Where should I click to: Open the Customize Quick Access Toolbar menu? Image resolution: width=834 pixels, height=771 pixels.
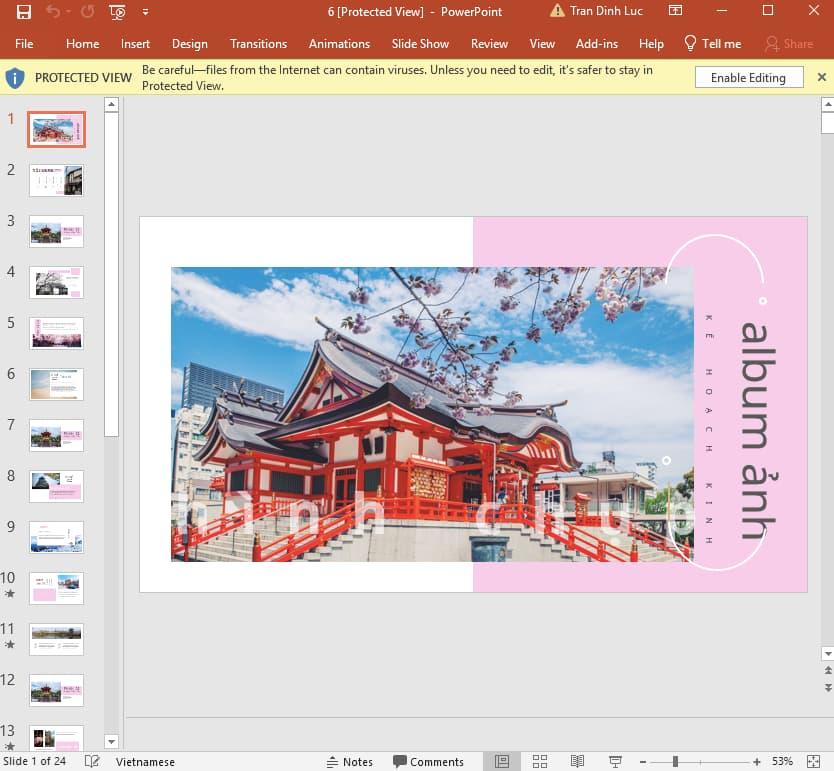(145, 11)
